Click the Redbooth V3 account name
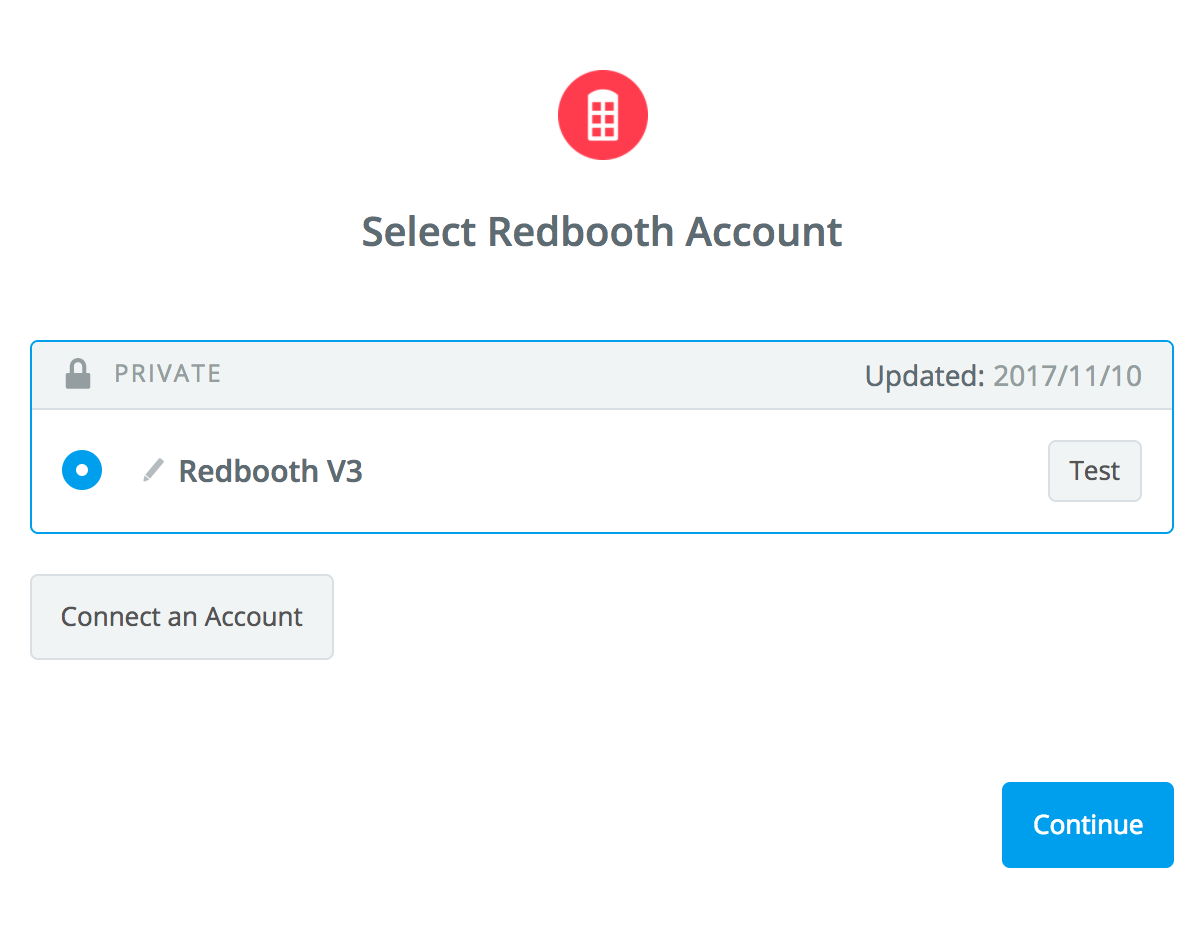This screenshot has height=938, width=1200. click(x=270, y=471)
